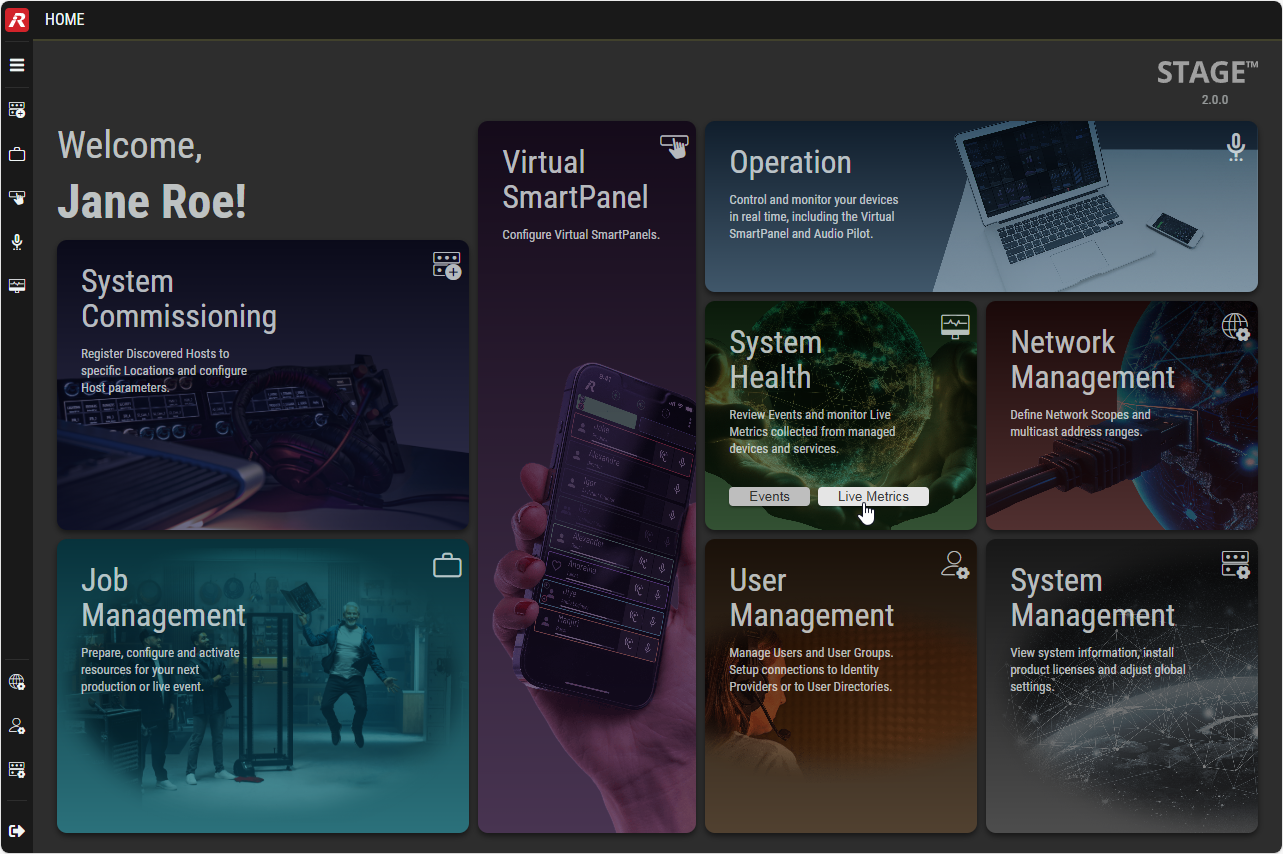Click the server-gear icon on the System Management tile
Viewport: 1283px width, 854px height.
point(1236,565)
